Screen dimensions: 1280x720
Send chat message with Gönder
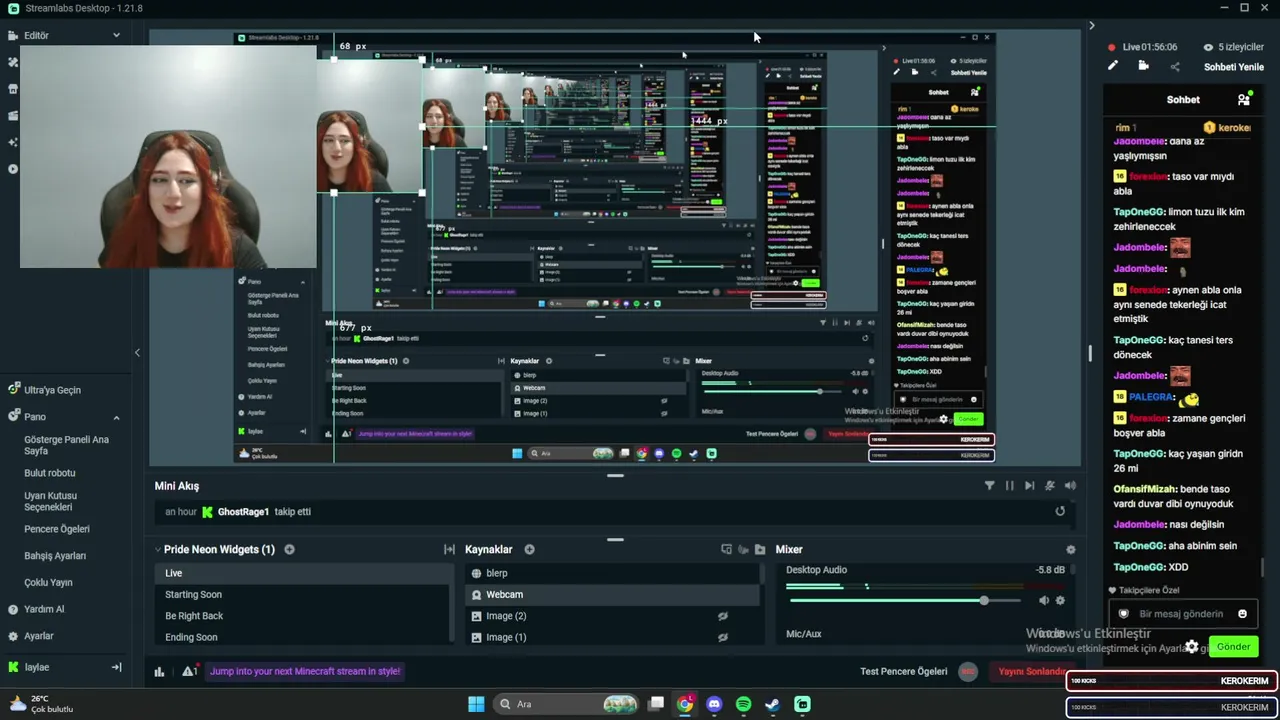click(x=1233, y=646)
